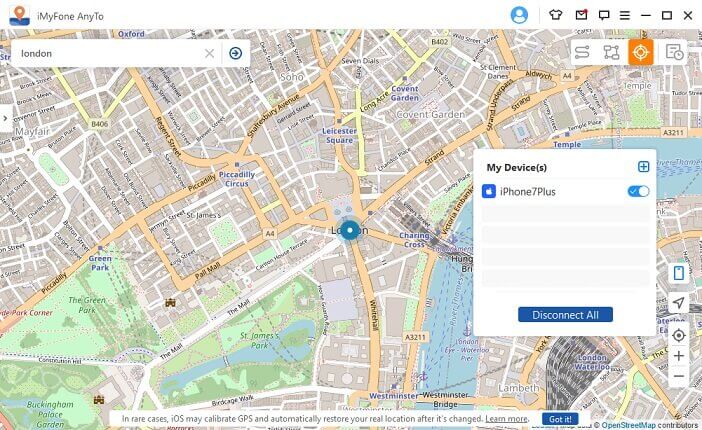Open the skin theme shirt icon
This screenshot has width=702, height=430.
[556, 15]
